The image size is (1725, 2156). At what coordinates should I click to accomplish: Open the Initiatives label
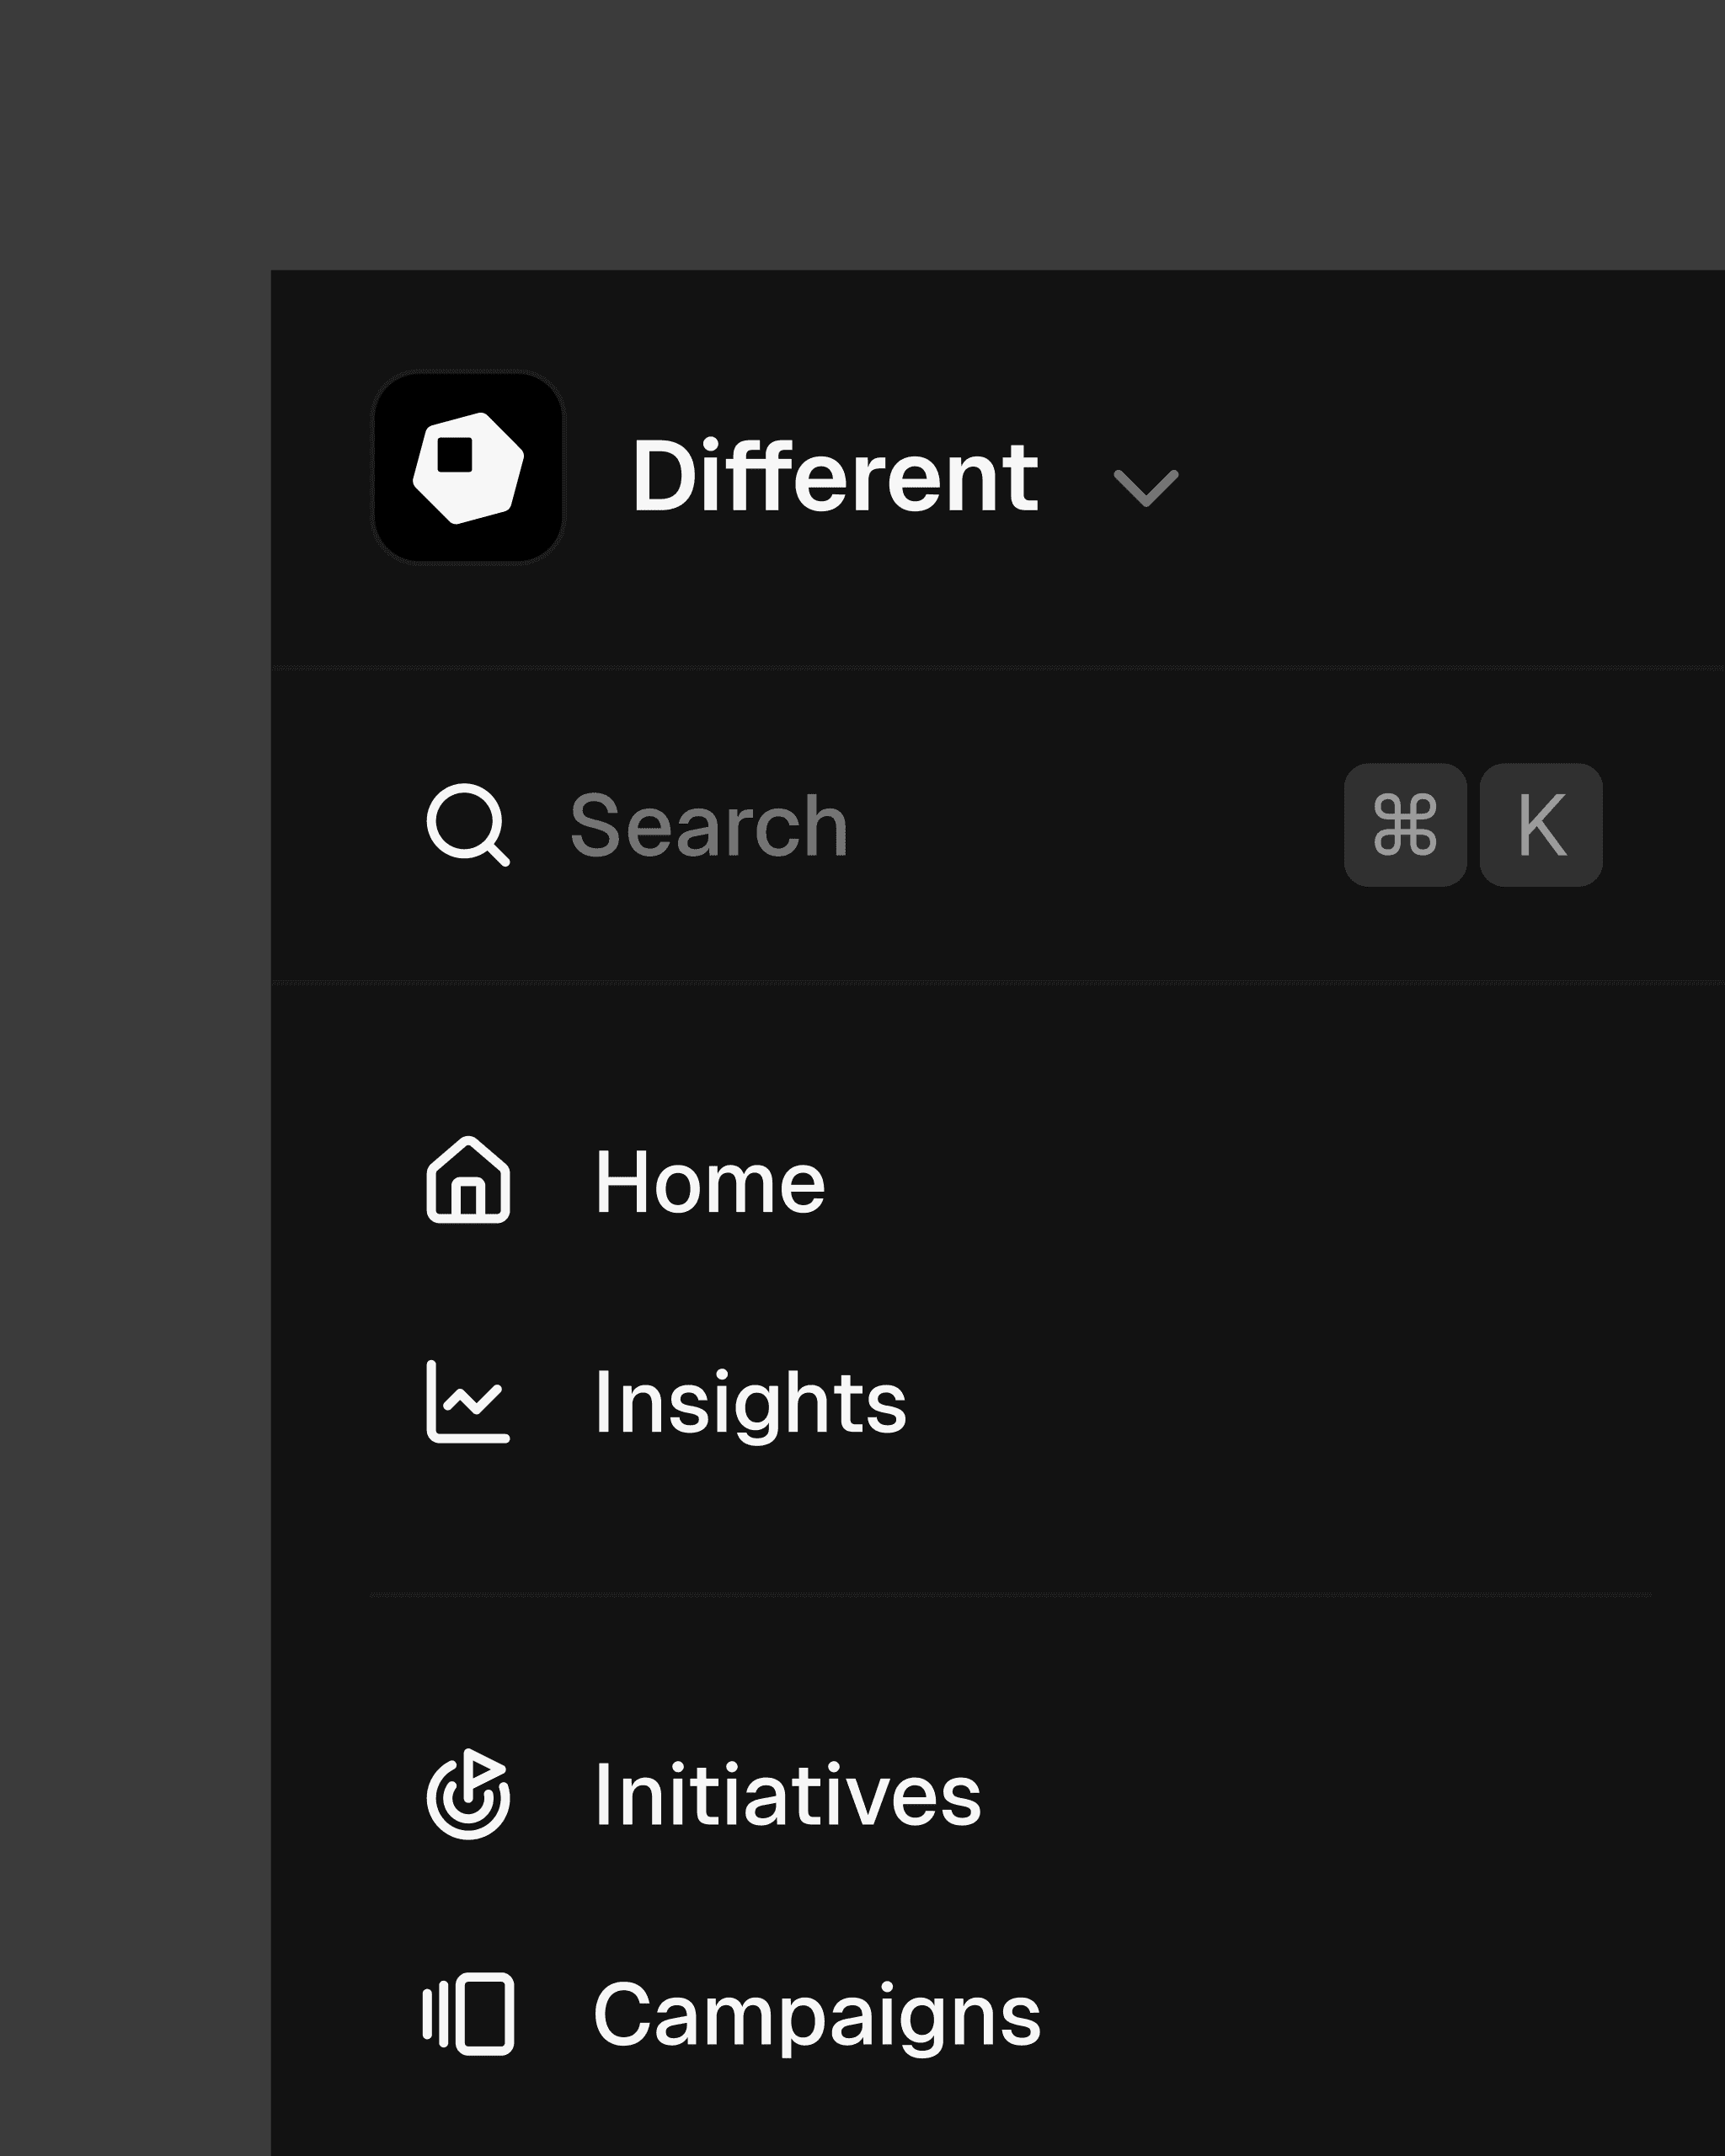(x=787, y=1796)
